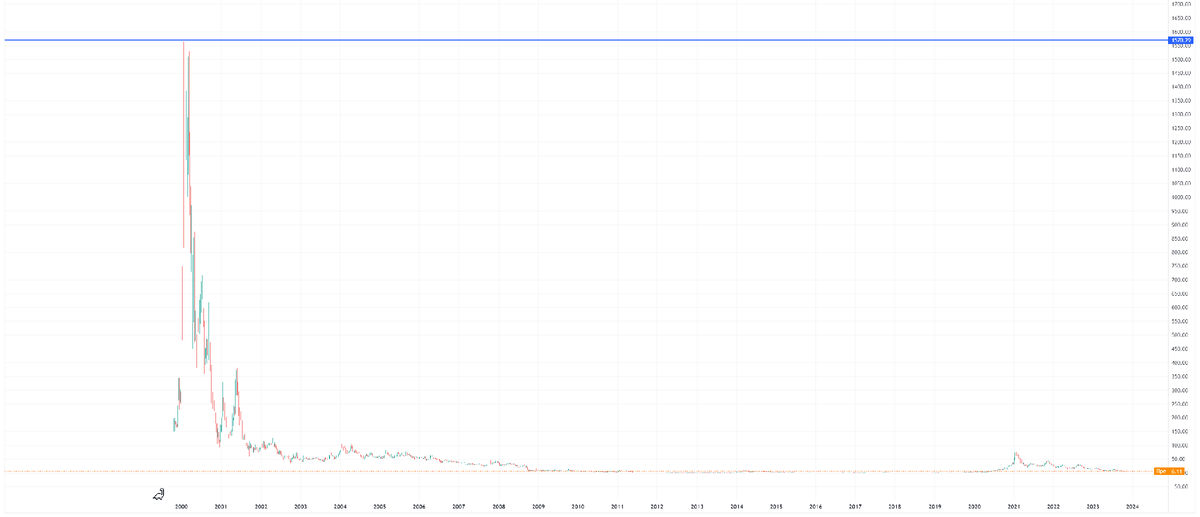Click the 2023 year label on time axis
The width and height of the screenshot is (1200, 517).
pyautogui.click(x=1093, y=507)
